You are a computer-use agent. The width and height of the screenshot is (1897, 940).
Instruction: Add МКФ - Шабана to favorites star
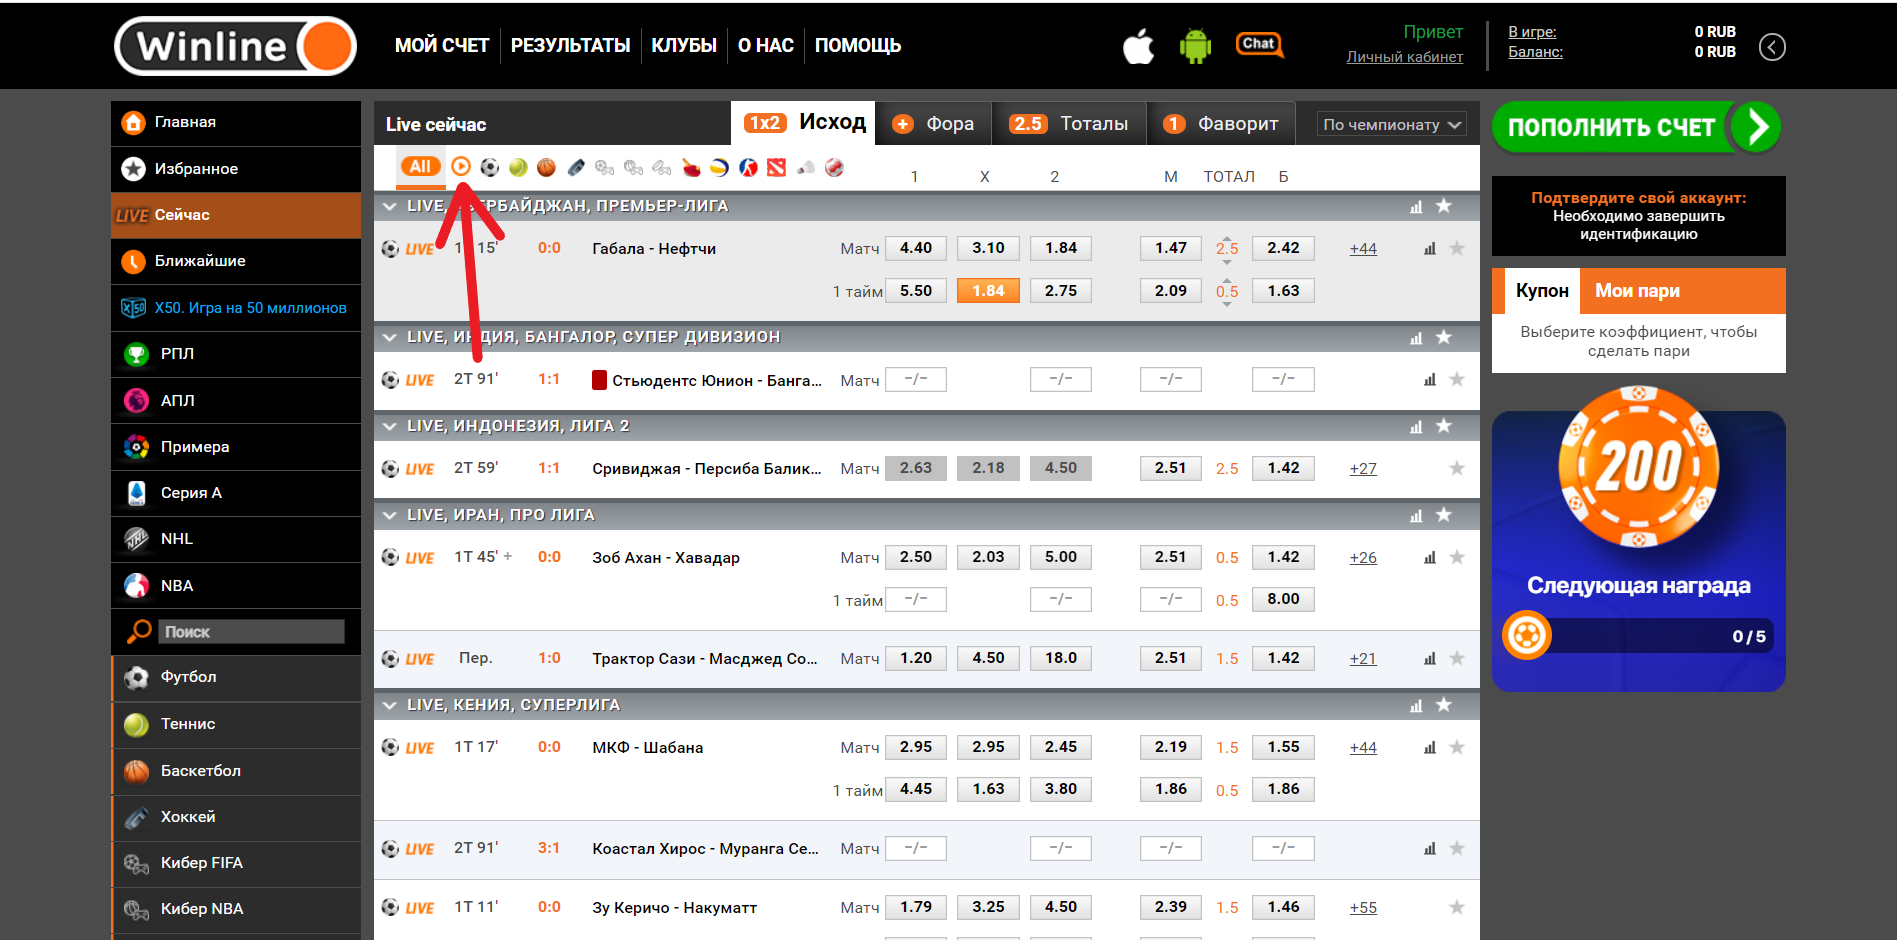[1457, 747]
